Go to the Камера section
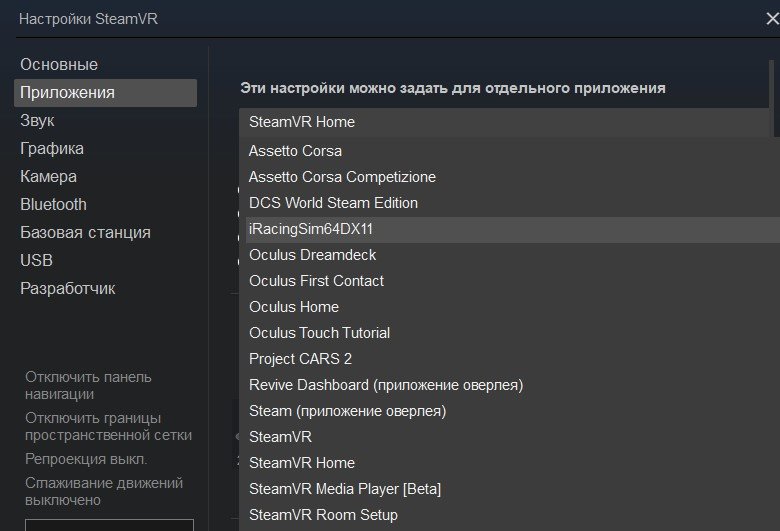The height and width of the screenshot is (531, 780). click(48, 176)
